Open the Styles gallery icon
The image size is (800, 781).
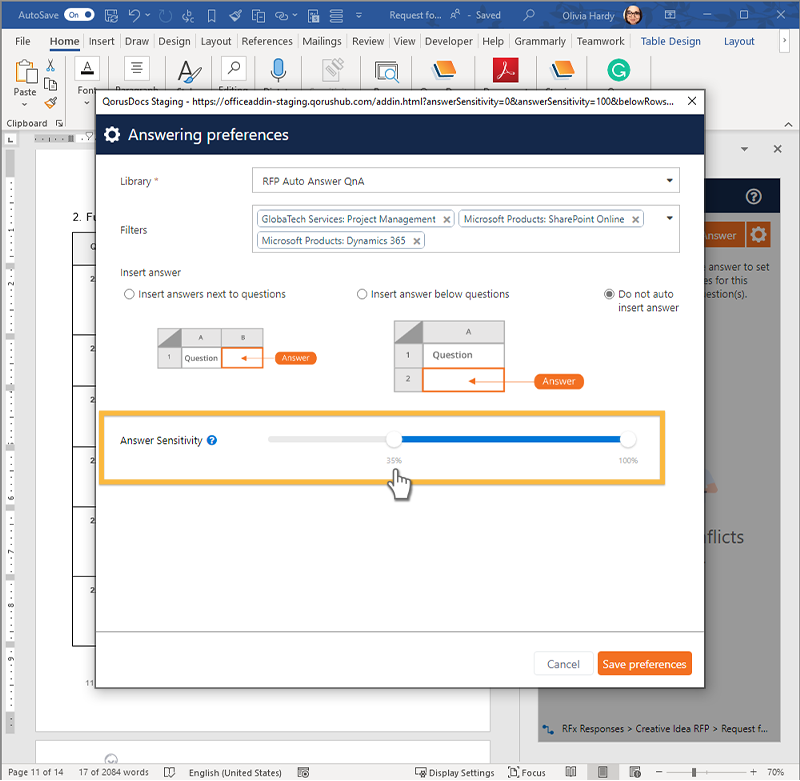click(188, 71)
